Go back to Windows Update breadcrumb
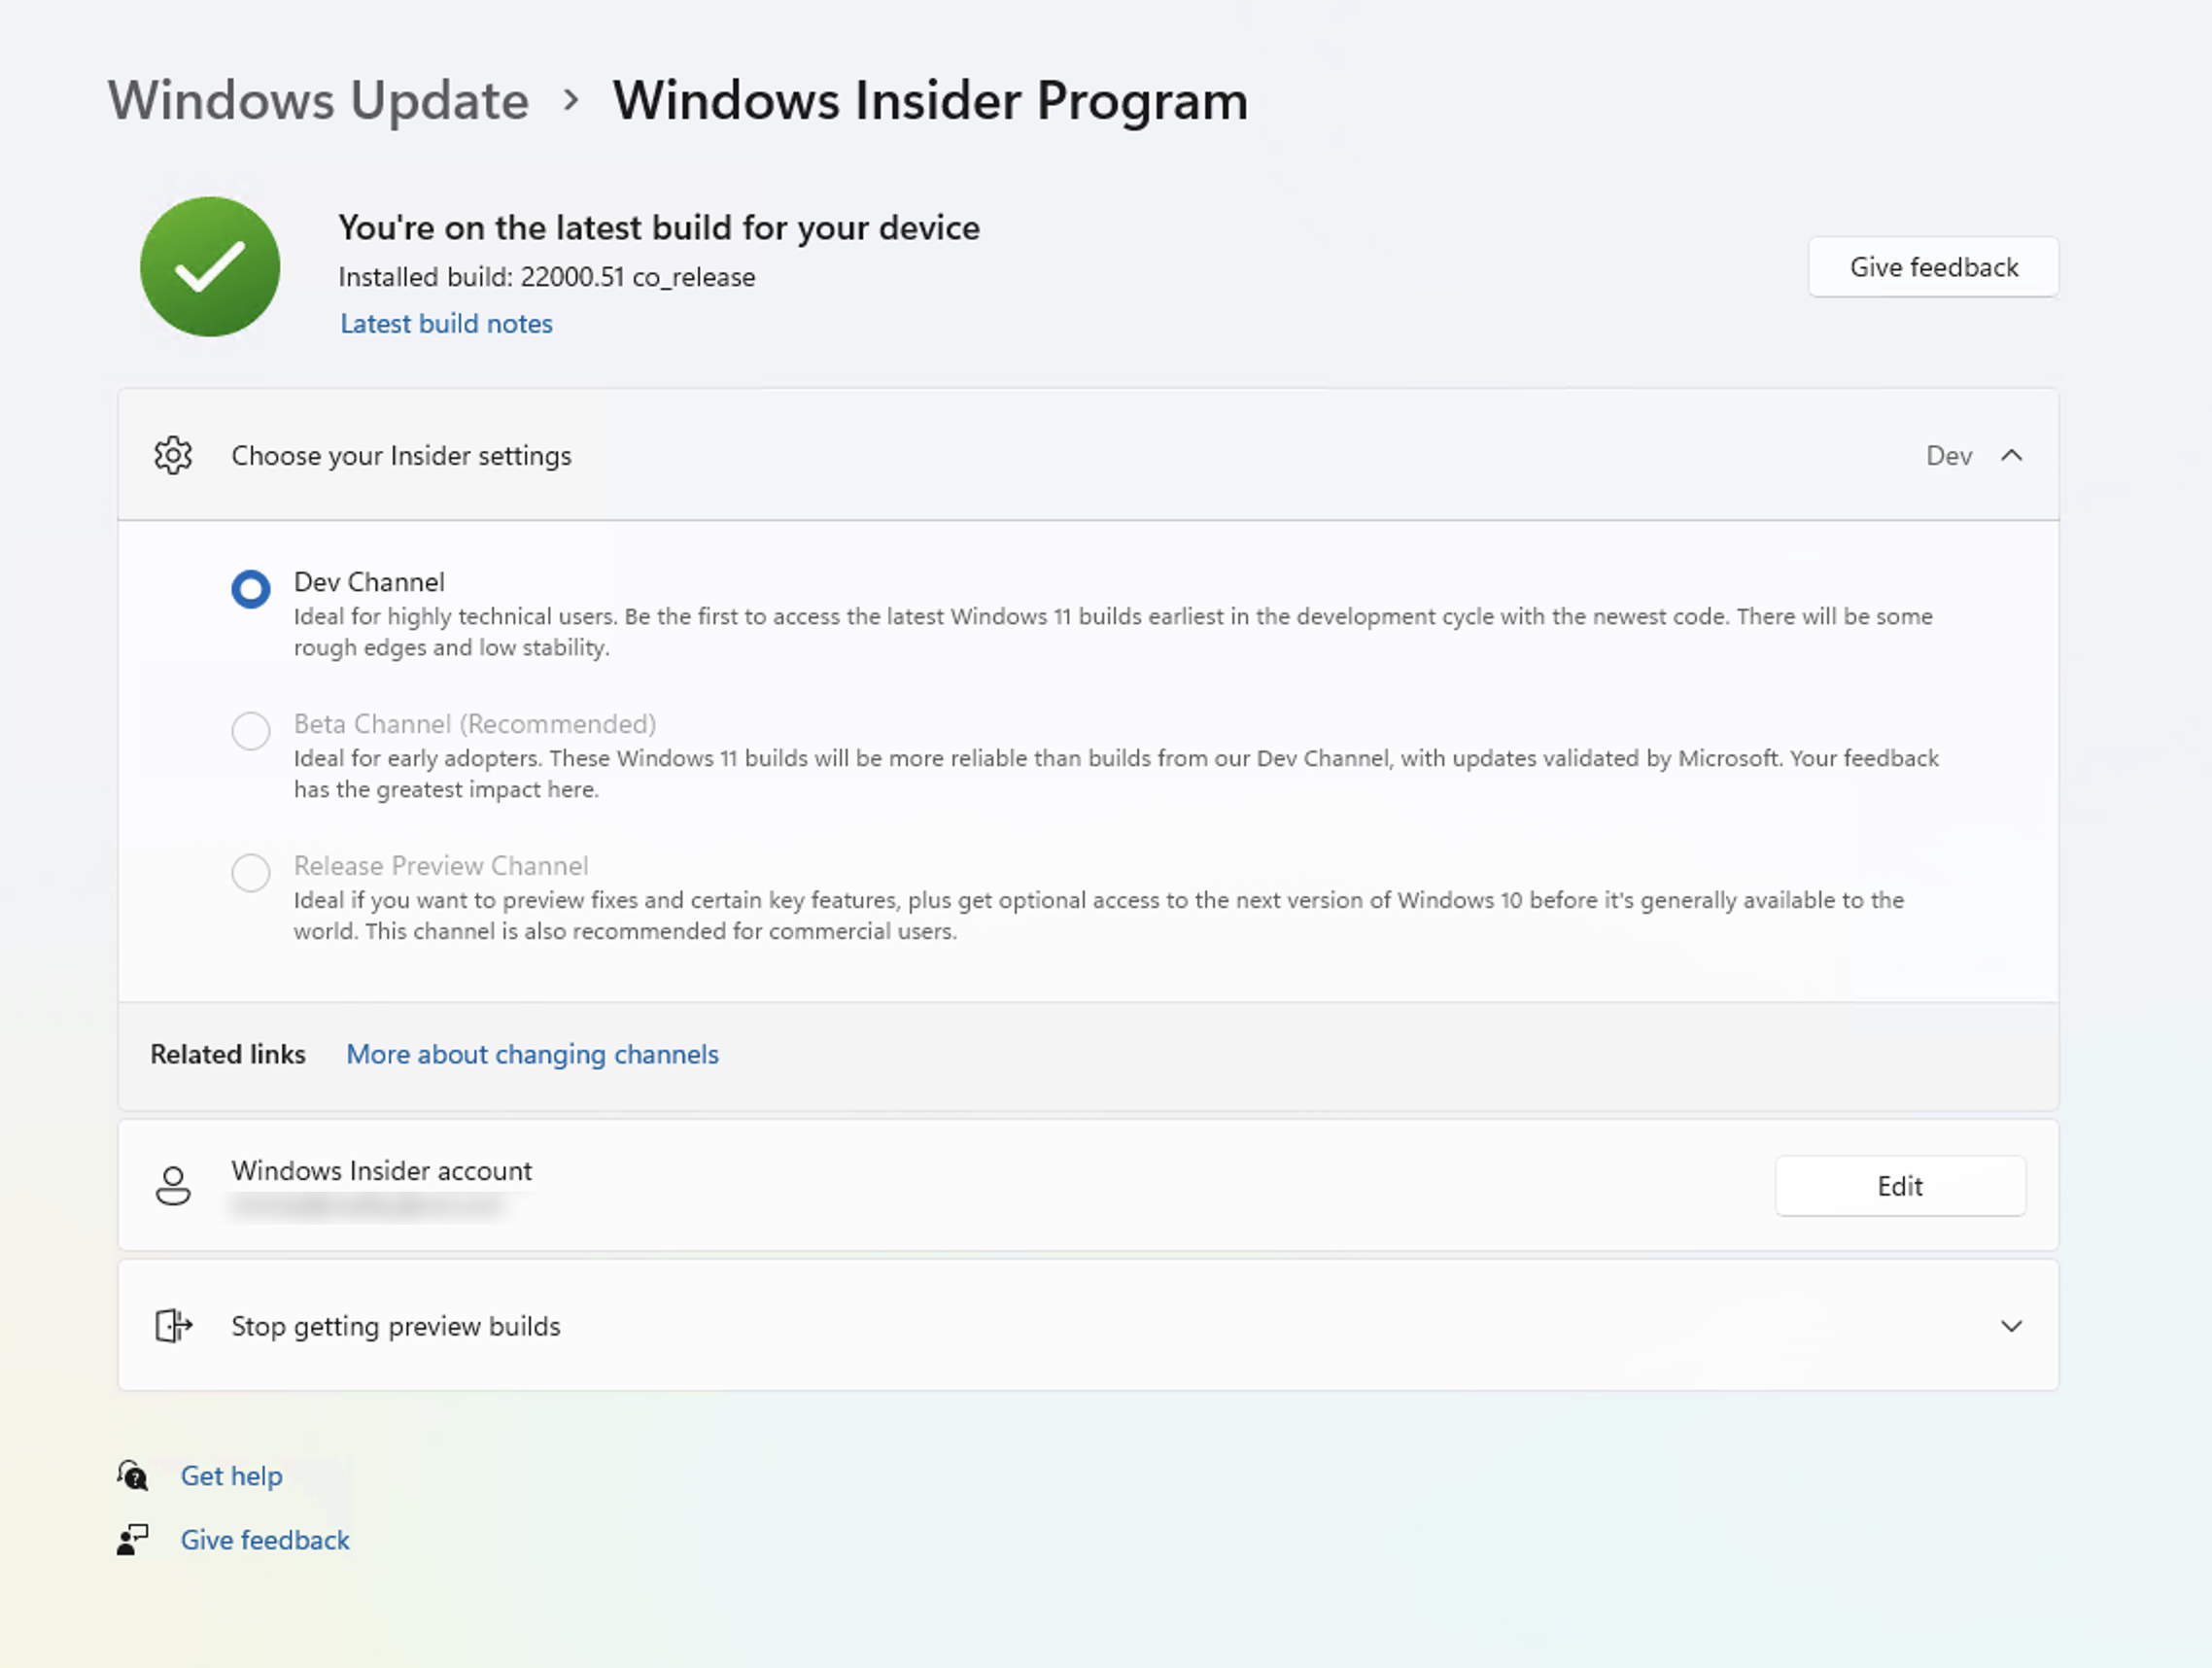 point(318,100)
